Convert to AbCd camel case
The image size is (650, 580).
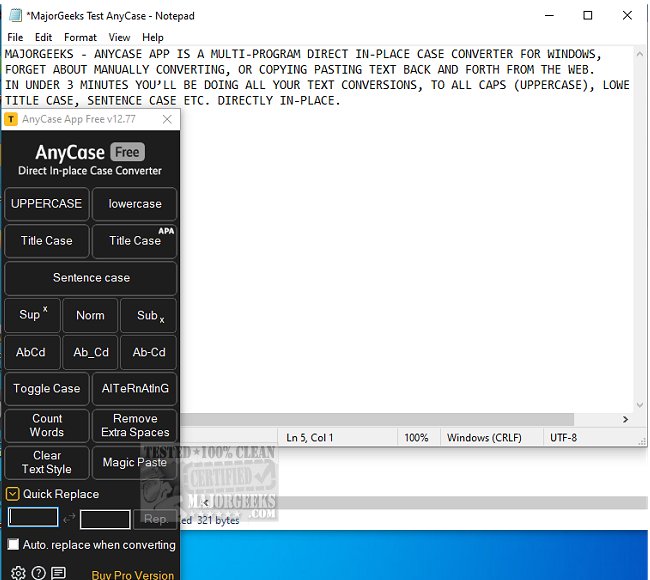click(32, 352)
